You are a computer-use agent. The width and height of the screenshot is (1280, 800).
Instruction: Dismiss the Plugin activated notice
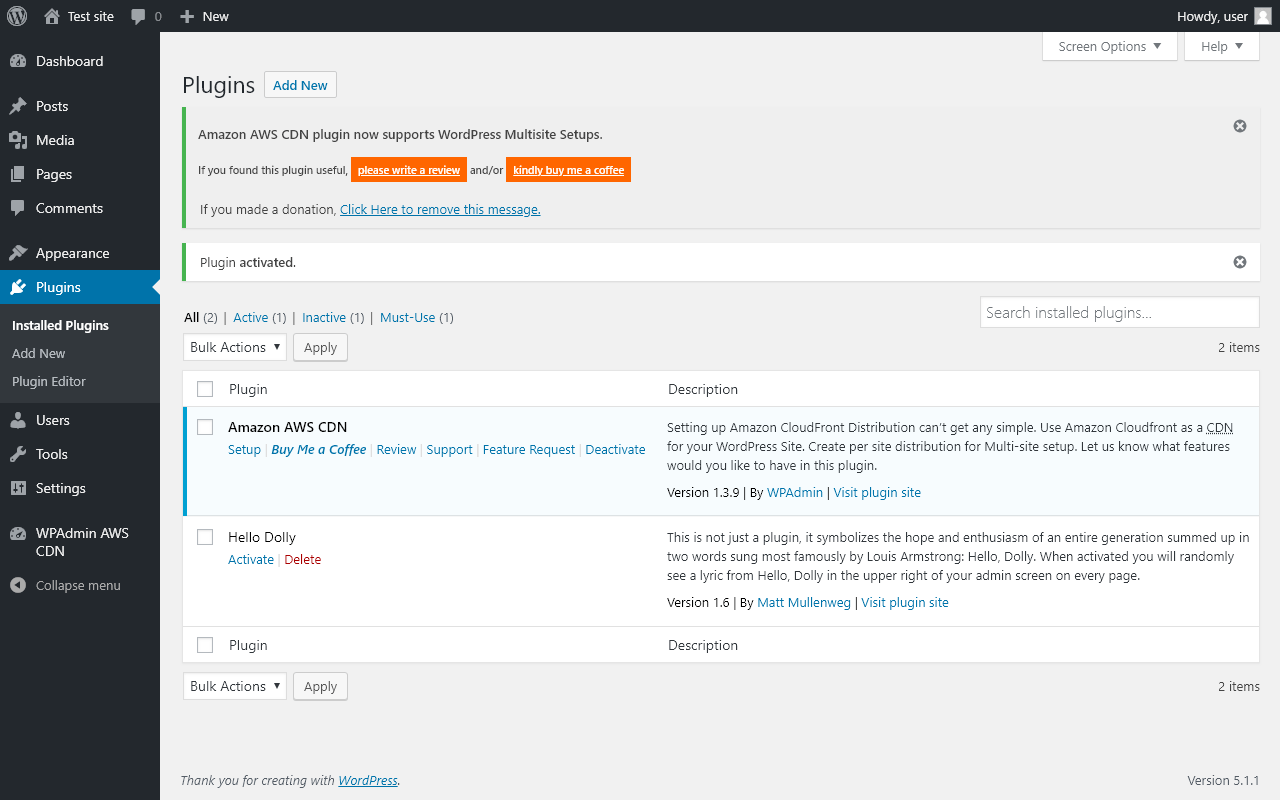pyautogui.click(x=1240, y=262)
